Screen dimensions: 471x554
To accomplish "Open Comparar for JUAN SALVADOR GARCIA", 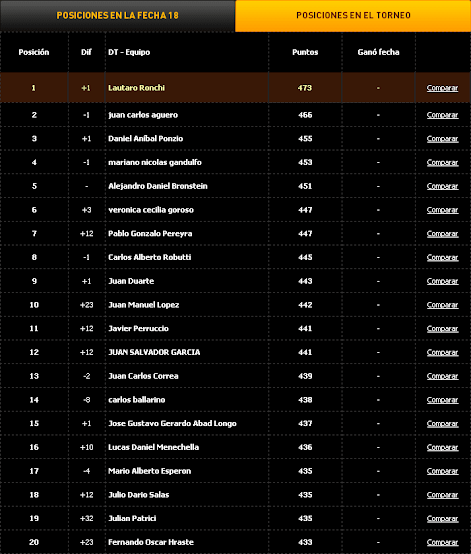I will point(442,352).
